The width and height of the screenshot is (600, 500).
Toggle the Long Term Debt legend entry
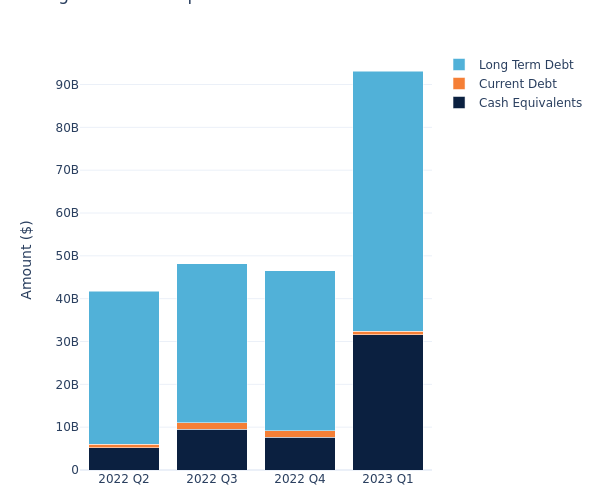[x=525, y=65]
